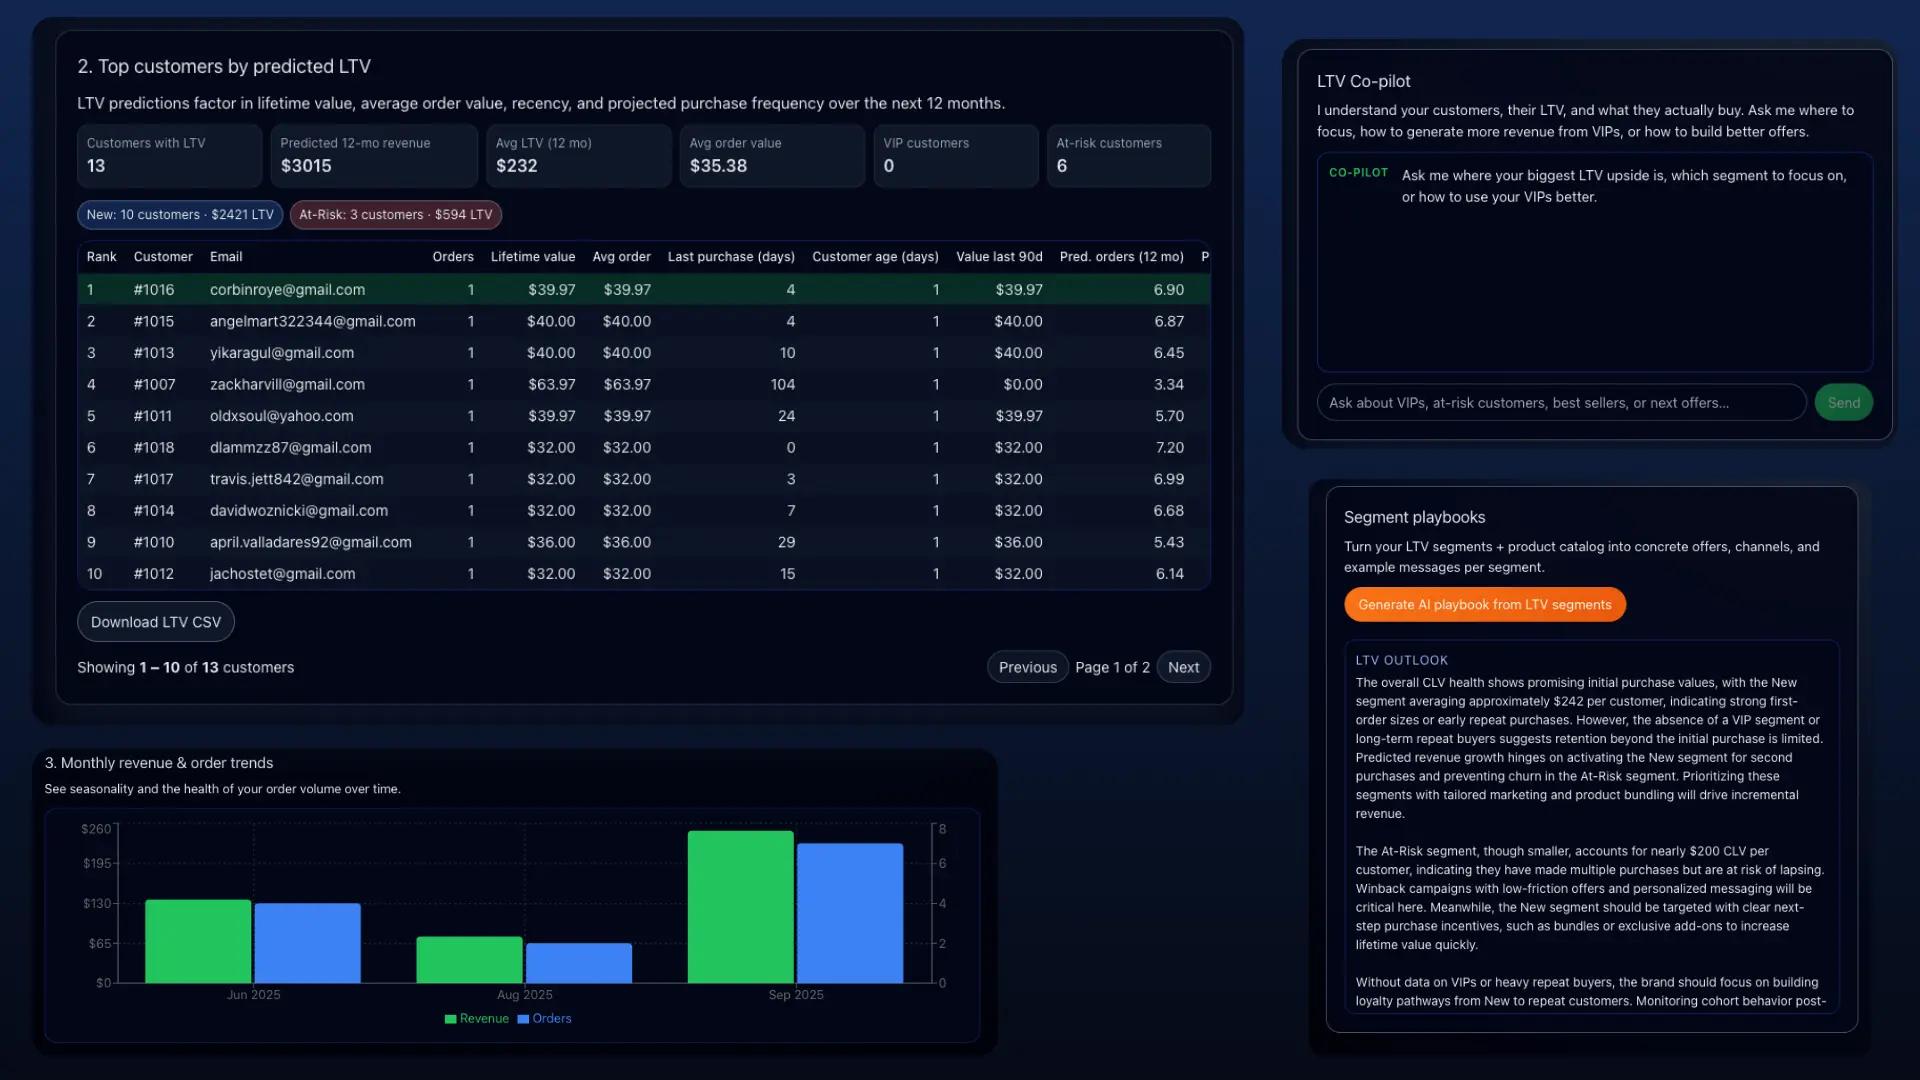Select email corbinroye@gmail.com

pyautogui.click(x=287, y=290)
